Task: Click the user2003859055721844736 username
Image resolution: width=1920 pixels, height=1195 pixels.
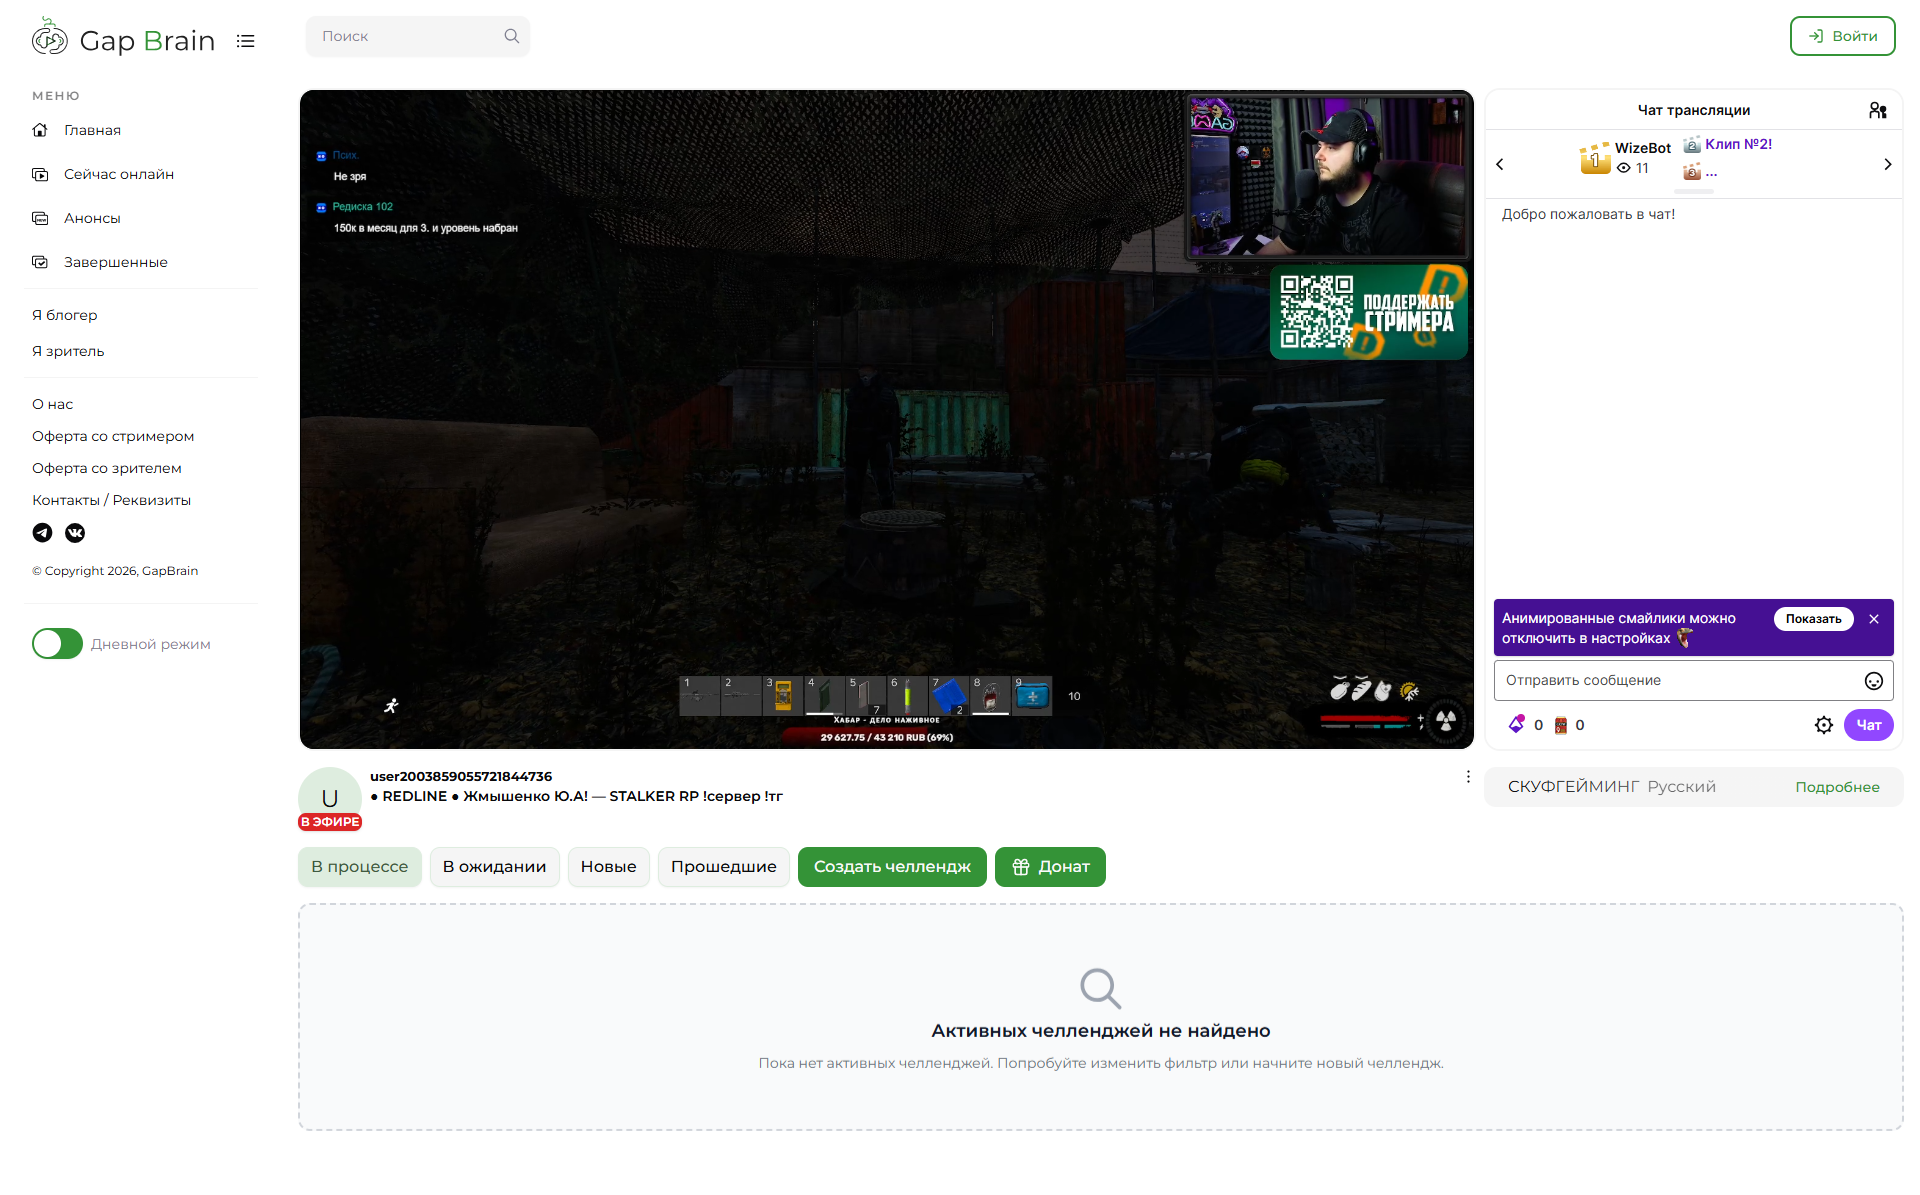Action: click(461, 776)
